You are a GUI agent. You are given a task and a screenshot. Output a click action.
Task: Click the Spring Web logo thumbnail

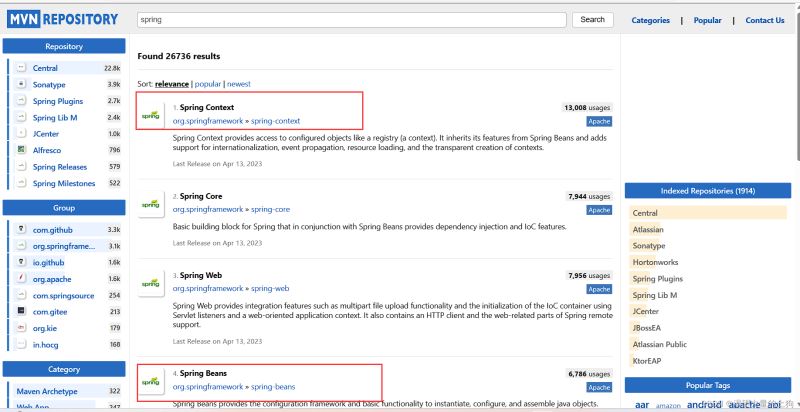tap(151, 283)
